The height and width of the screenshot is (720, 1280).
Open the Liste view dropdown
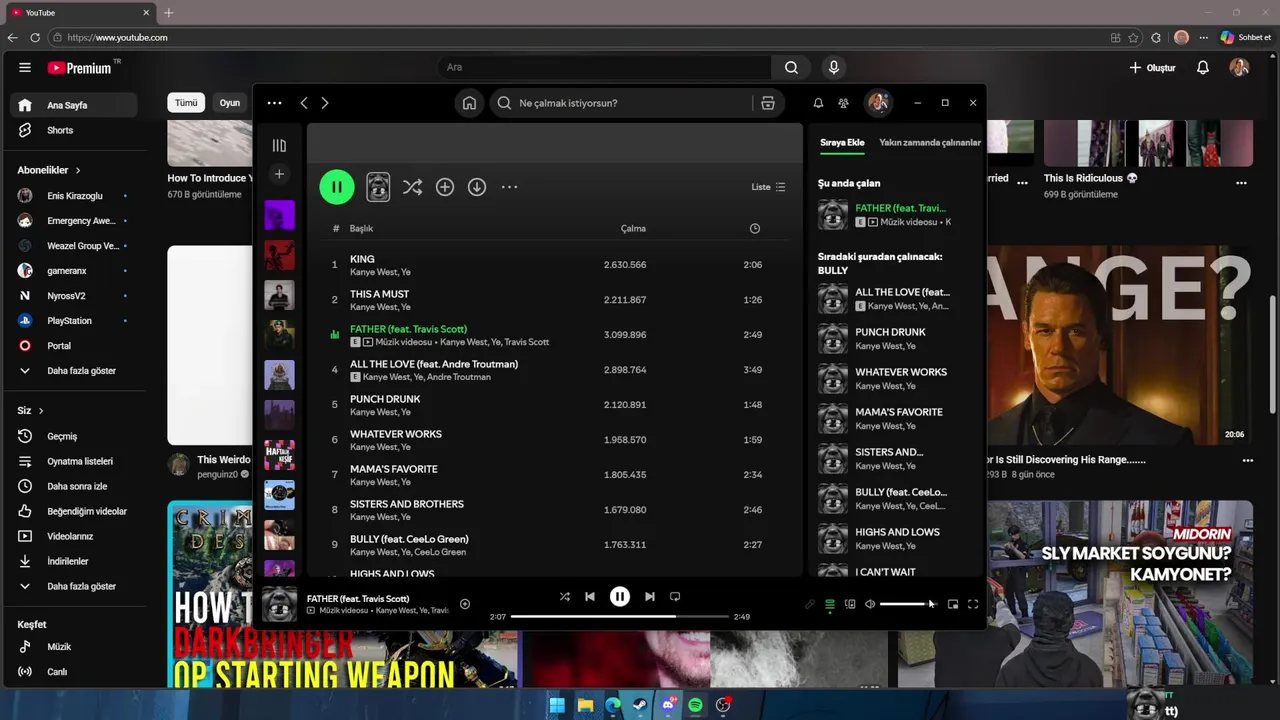768,187
